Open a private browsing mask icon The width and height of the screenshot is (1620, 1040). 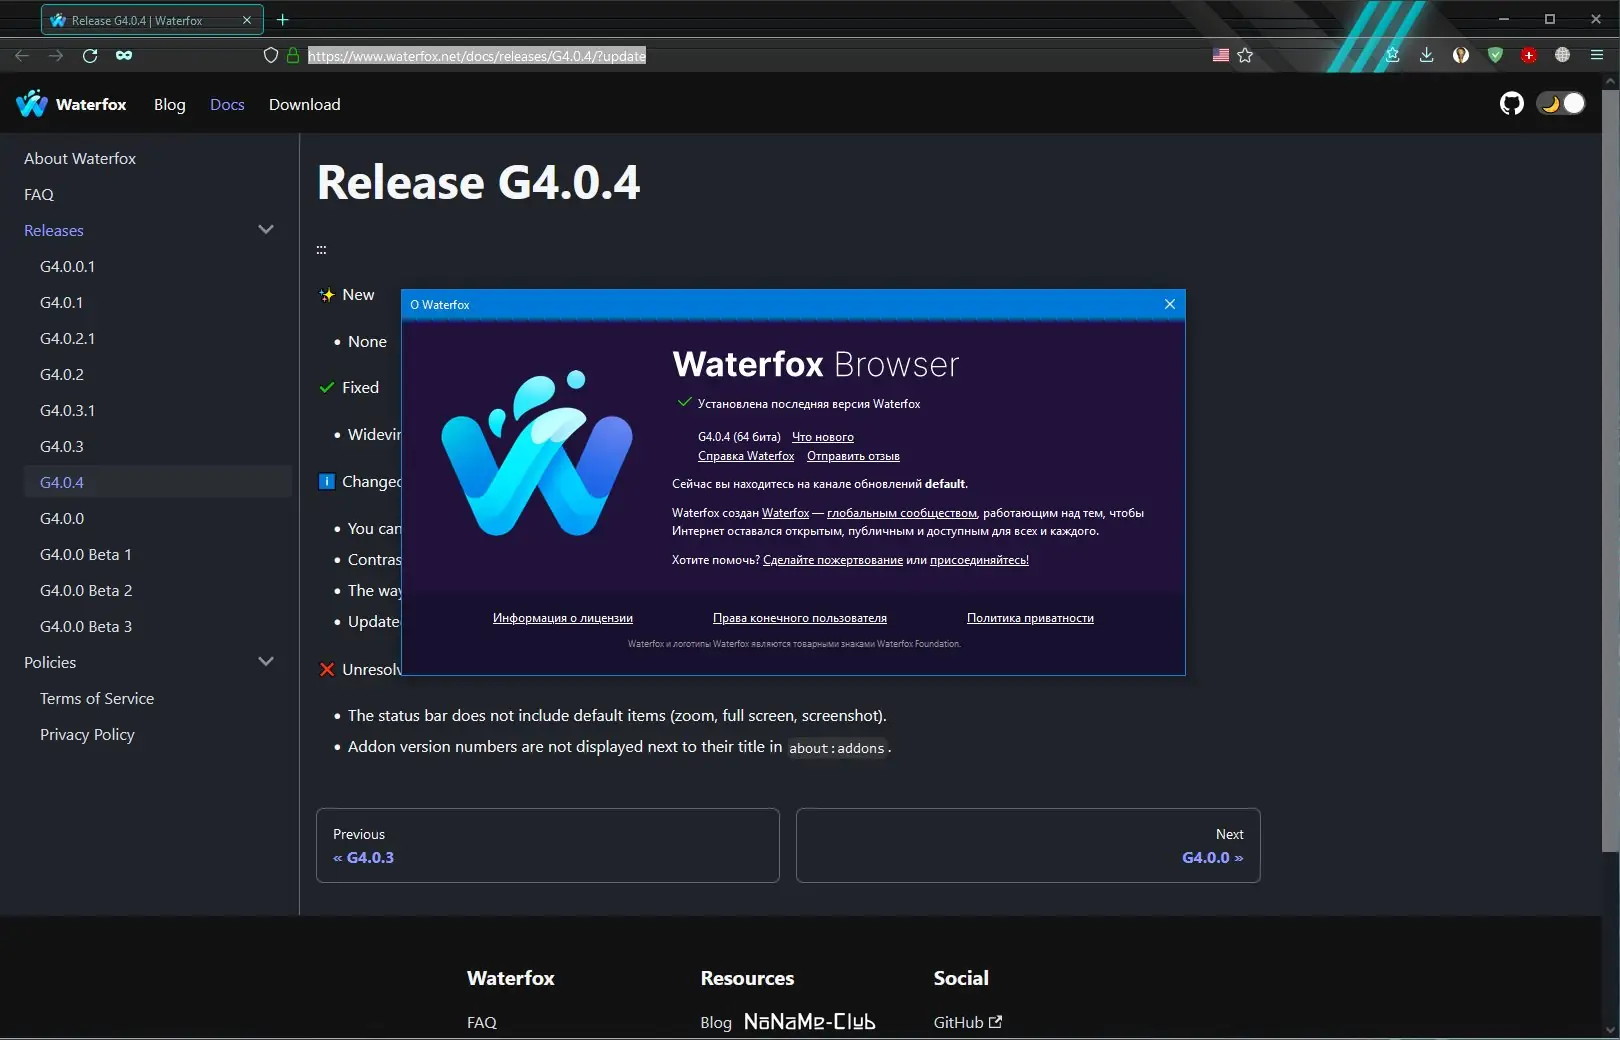(x=124, y=56)
